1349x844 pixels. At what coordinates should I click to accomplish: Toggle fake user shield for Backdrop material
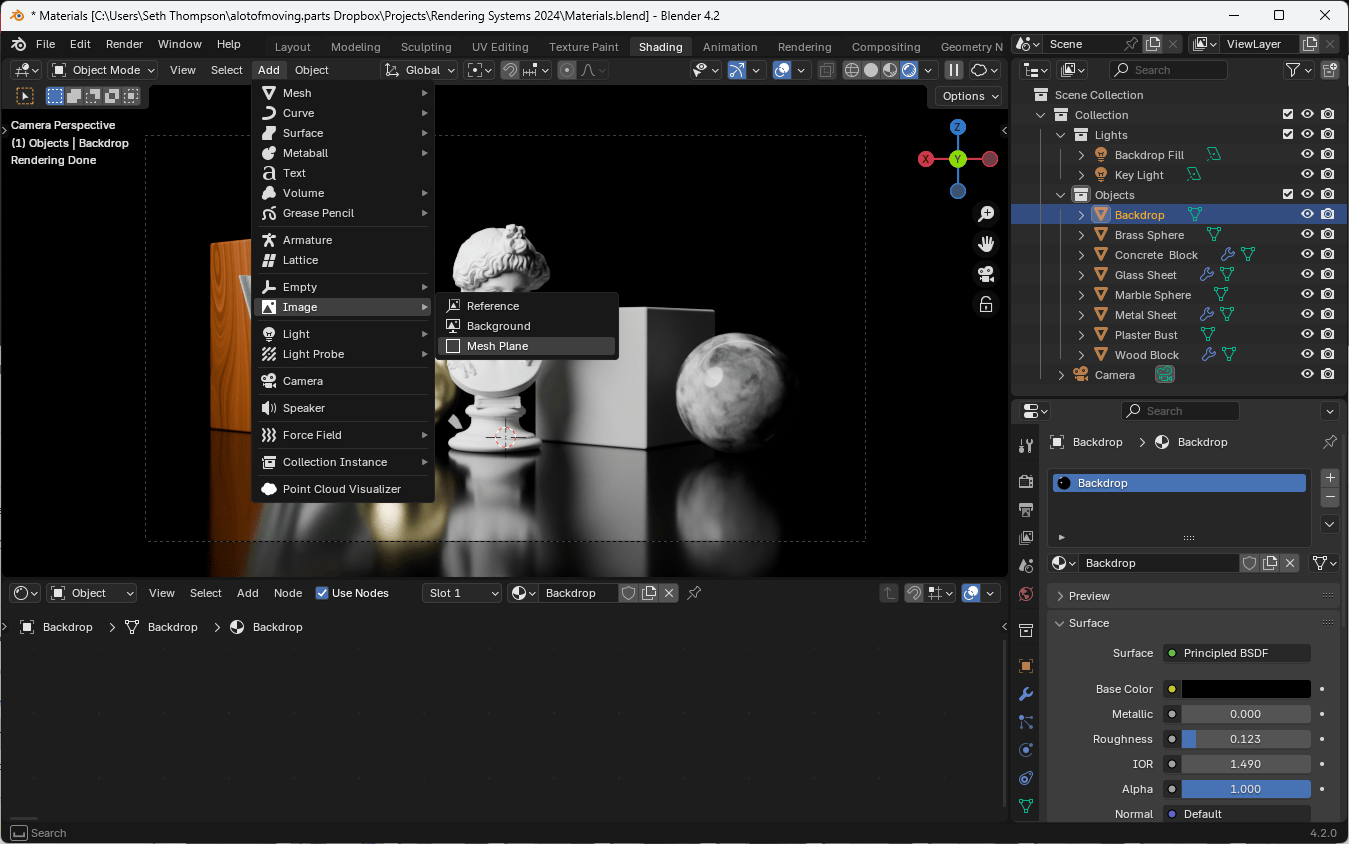[x=1249, y=563]
